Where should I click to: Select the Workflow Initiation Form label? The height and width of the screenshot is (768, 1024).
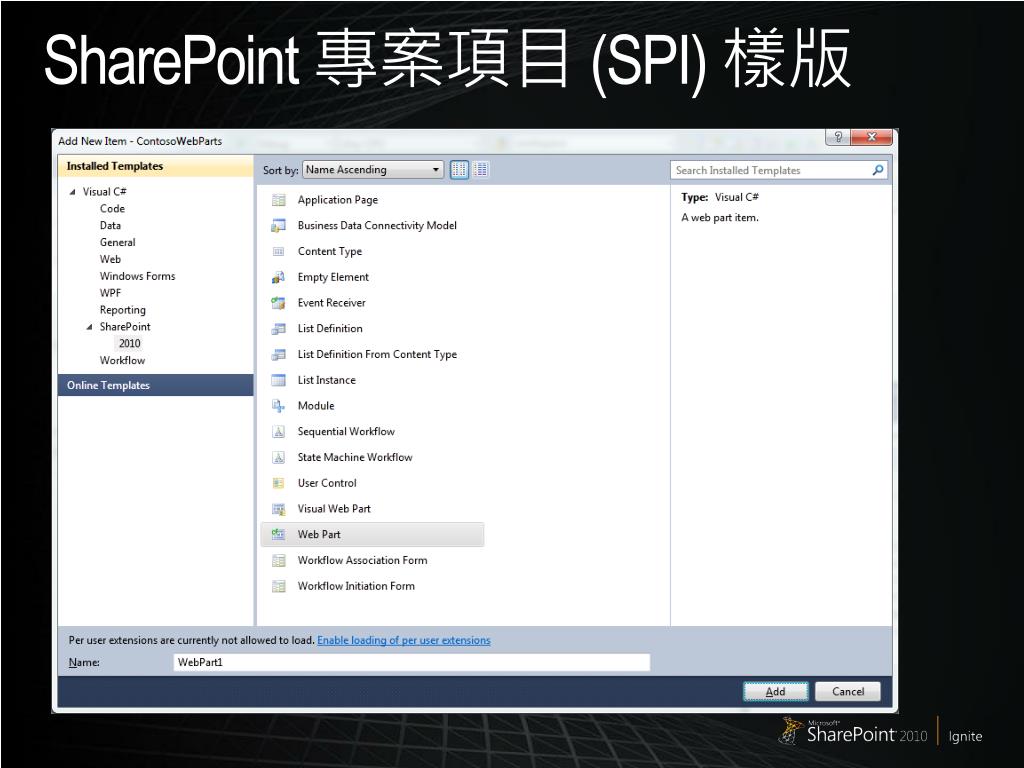356,586
